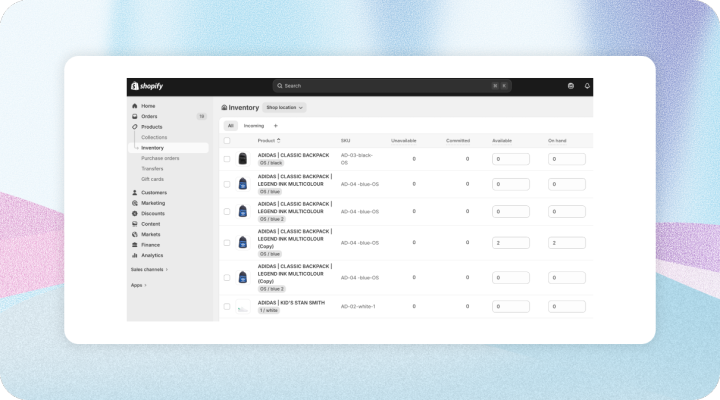Click the search magnifier icon
Image resolution: width=720 pixels, height=400 pixels.
click(x=280, y=86)
